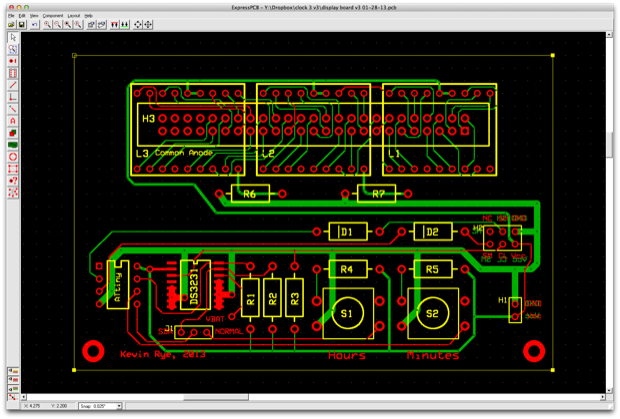
Task: Select the R4 resistor component
Action: [x=348, y=269]
